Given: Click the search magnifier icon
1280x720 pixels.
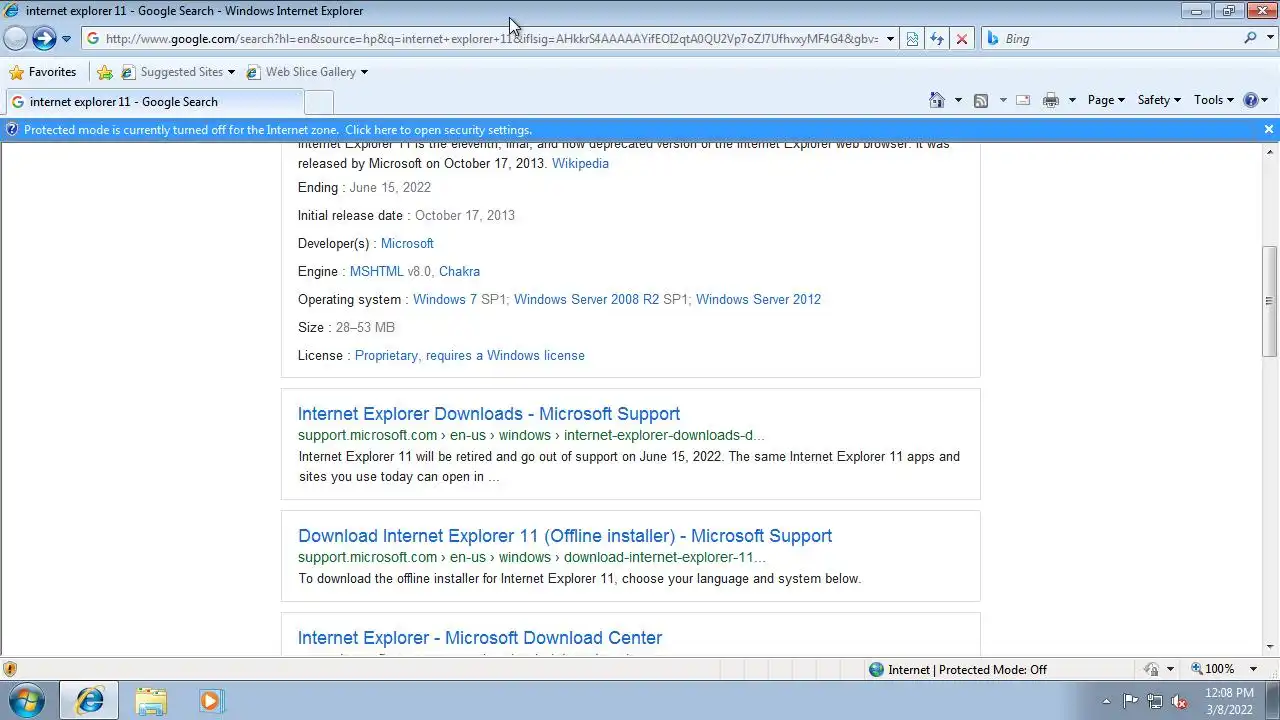Looking at the screenshot, I should point(1250,38).
